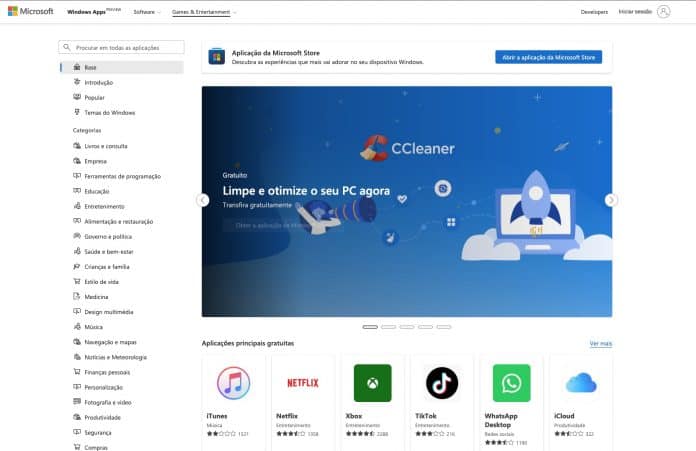
Task: Expand the Games & Entertainment dropdown
Action: [x=206, y=12]
